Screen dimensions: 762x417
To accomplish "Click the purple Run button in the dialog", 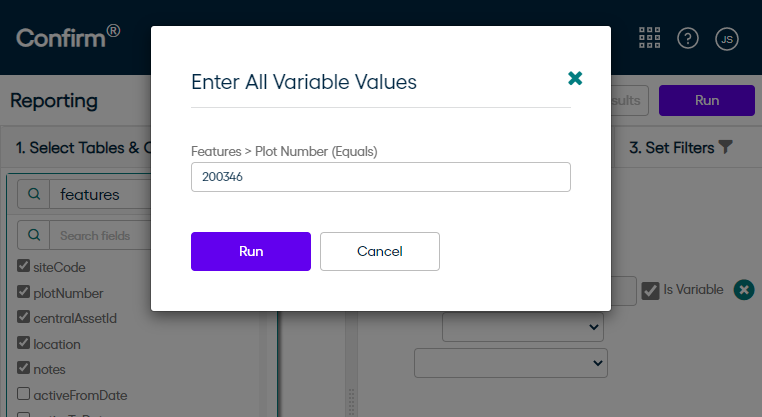I will (x=251, y=251).
